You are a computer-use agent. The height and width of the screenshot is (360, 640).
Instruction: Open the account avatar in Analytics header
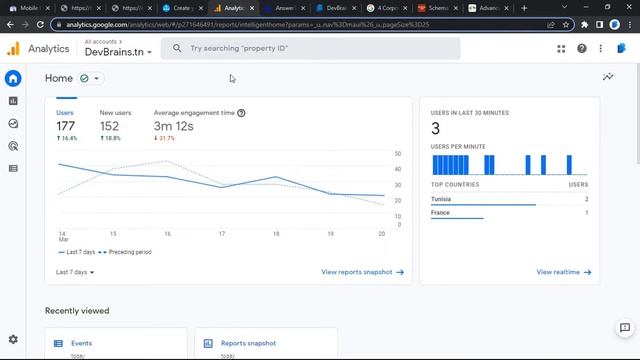click(x=621, y=48)
